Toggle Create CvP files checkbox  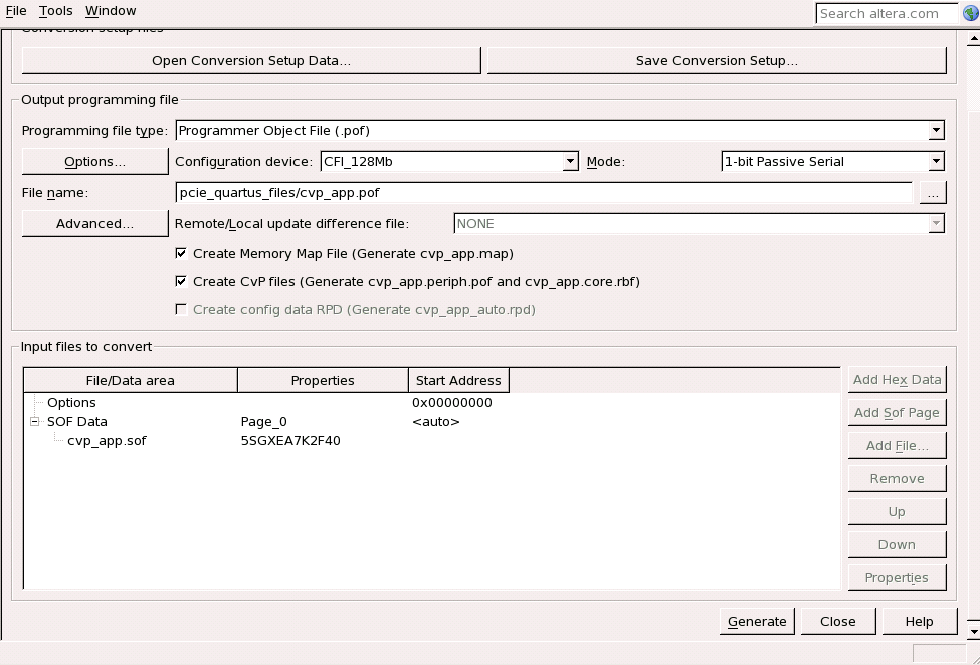pos(181,282)
